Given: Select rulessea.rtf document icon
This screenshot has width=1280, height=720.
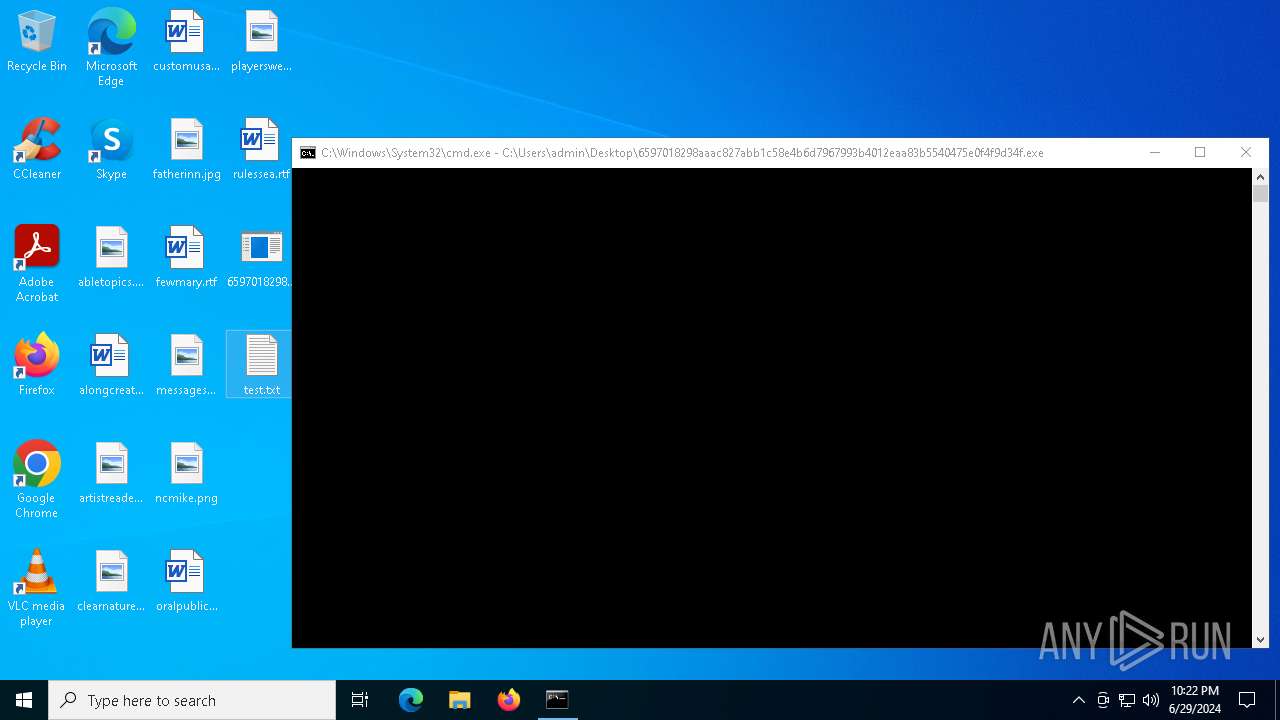Looking at the screenshot, I should pos(261,150).
